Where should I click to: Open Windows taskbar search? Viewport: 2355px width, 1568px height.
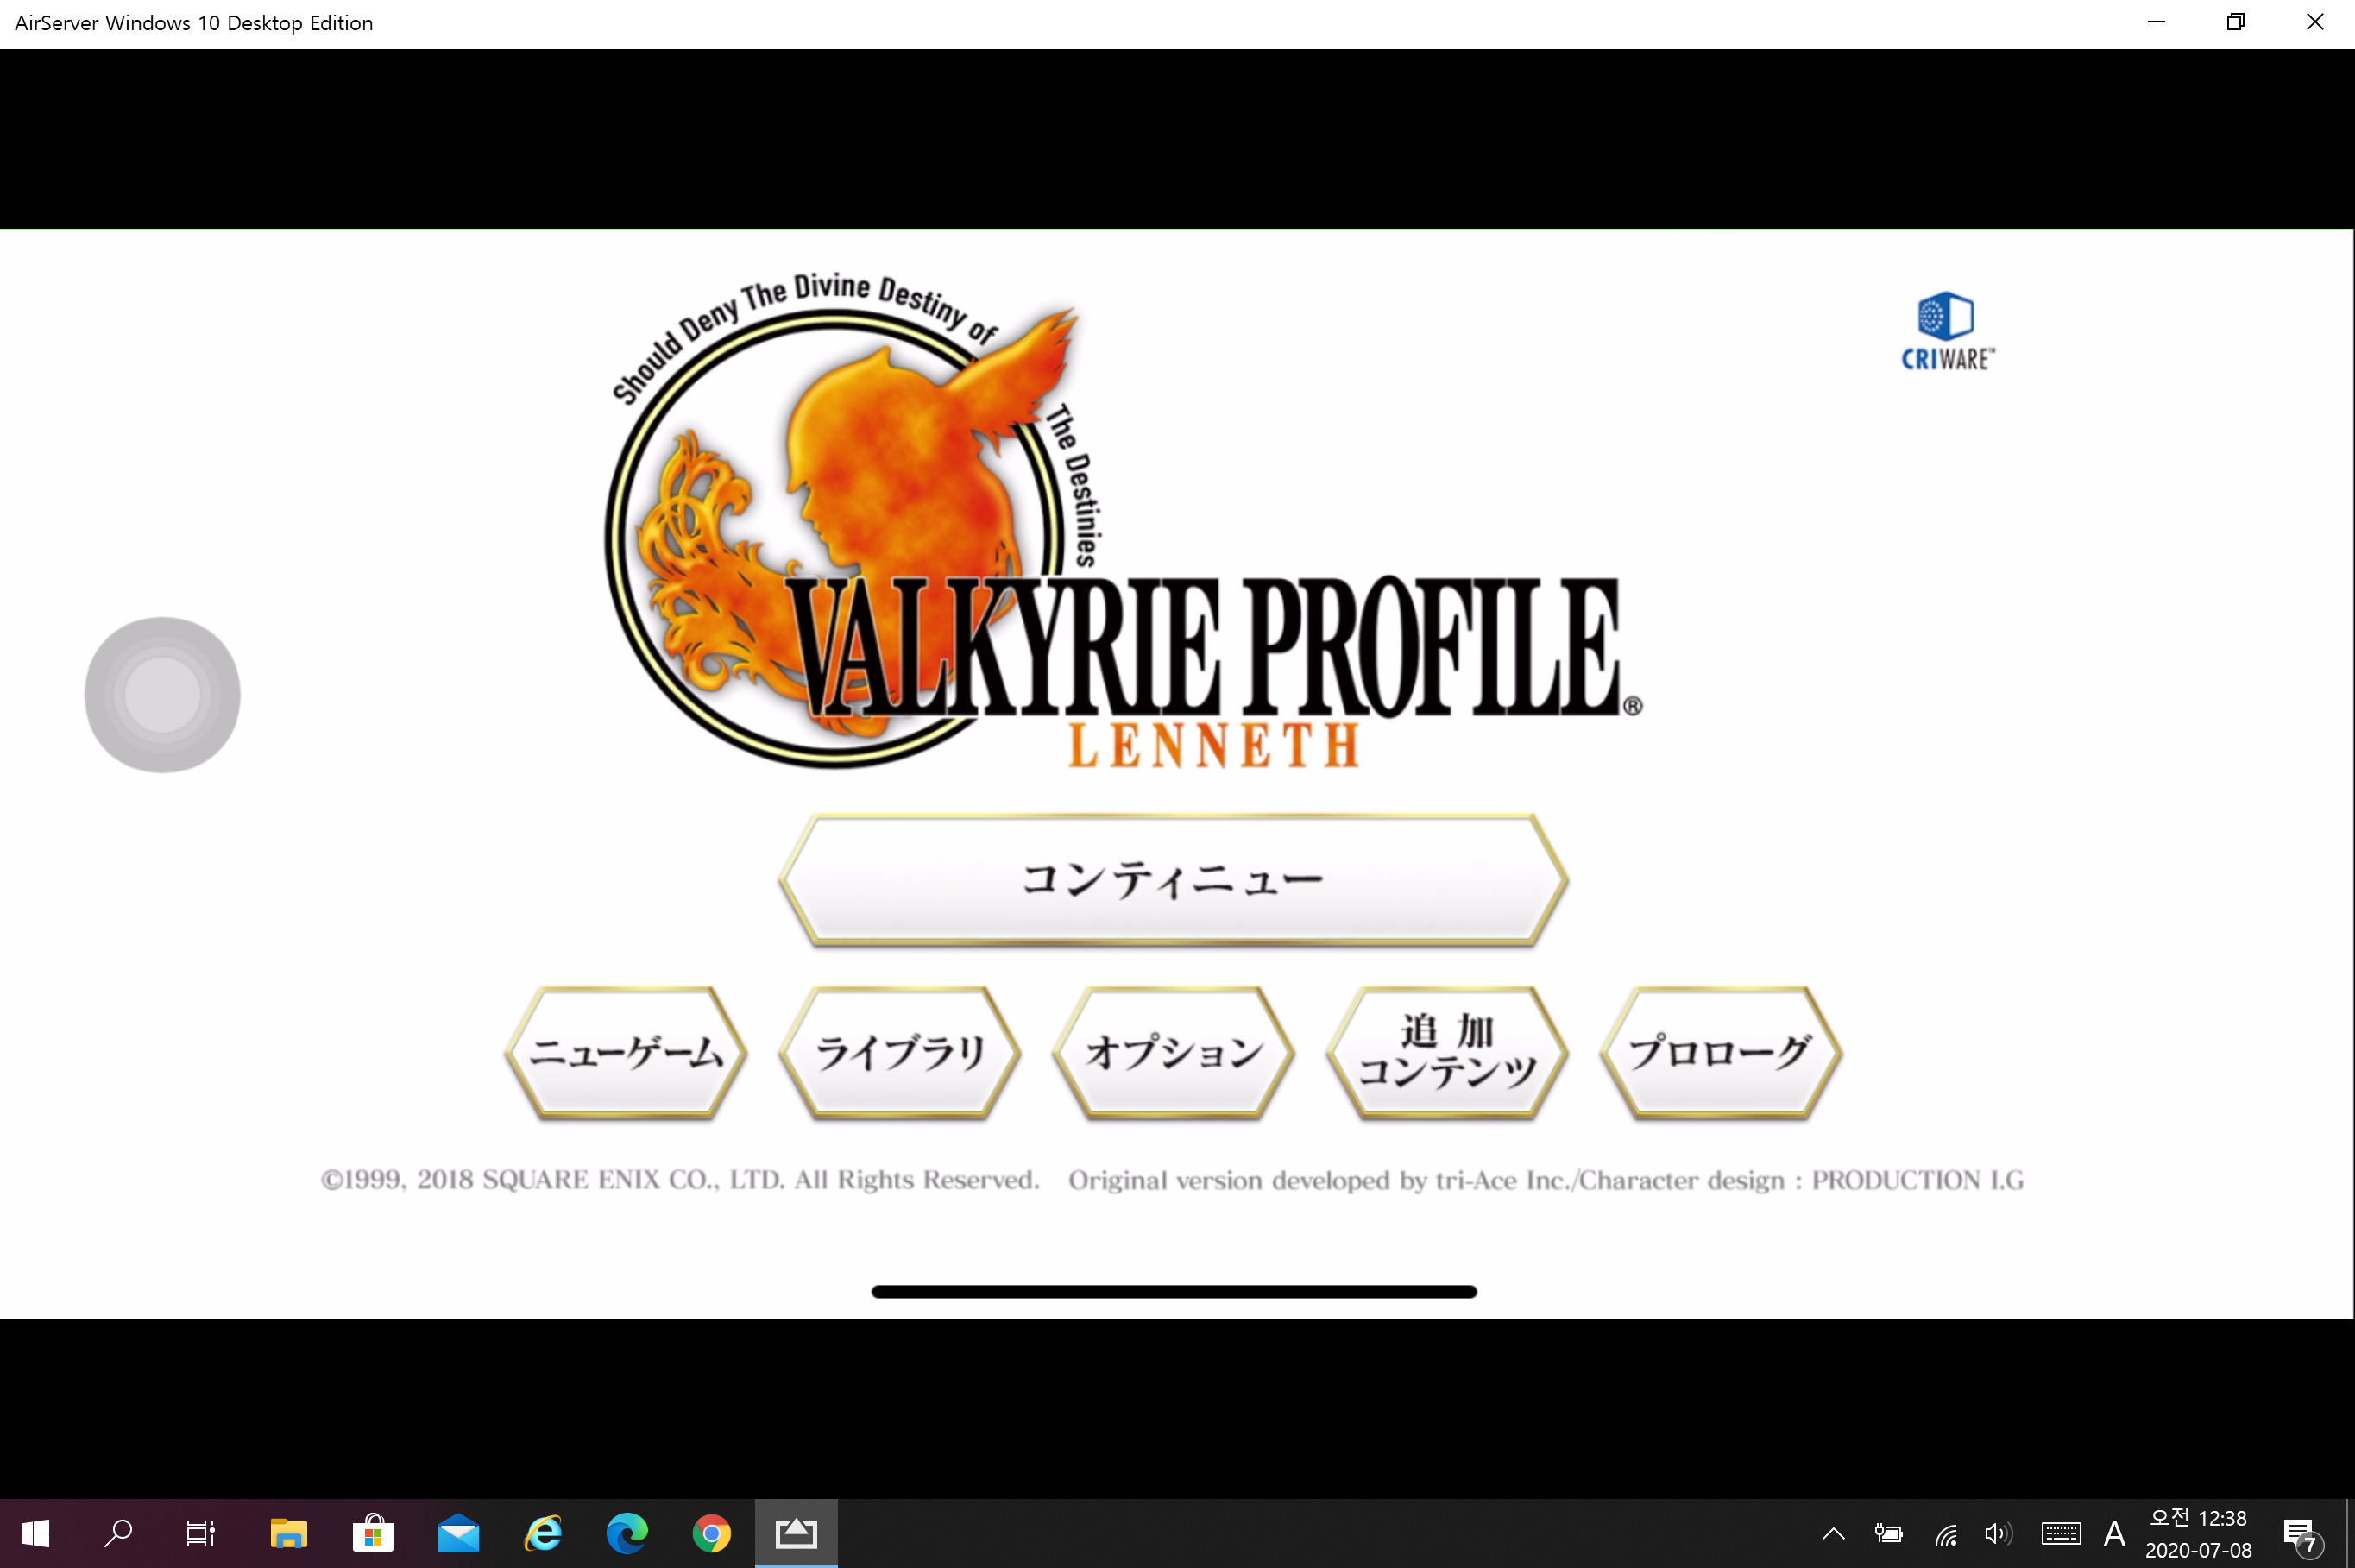(x=118, y=1533)
